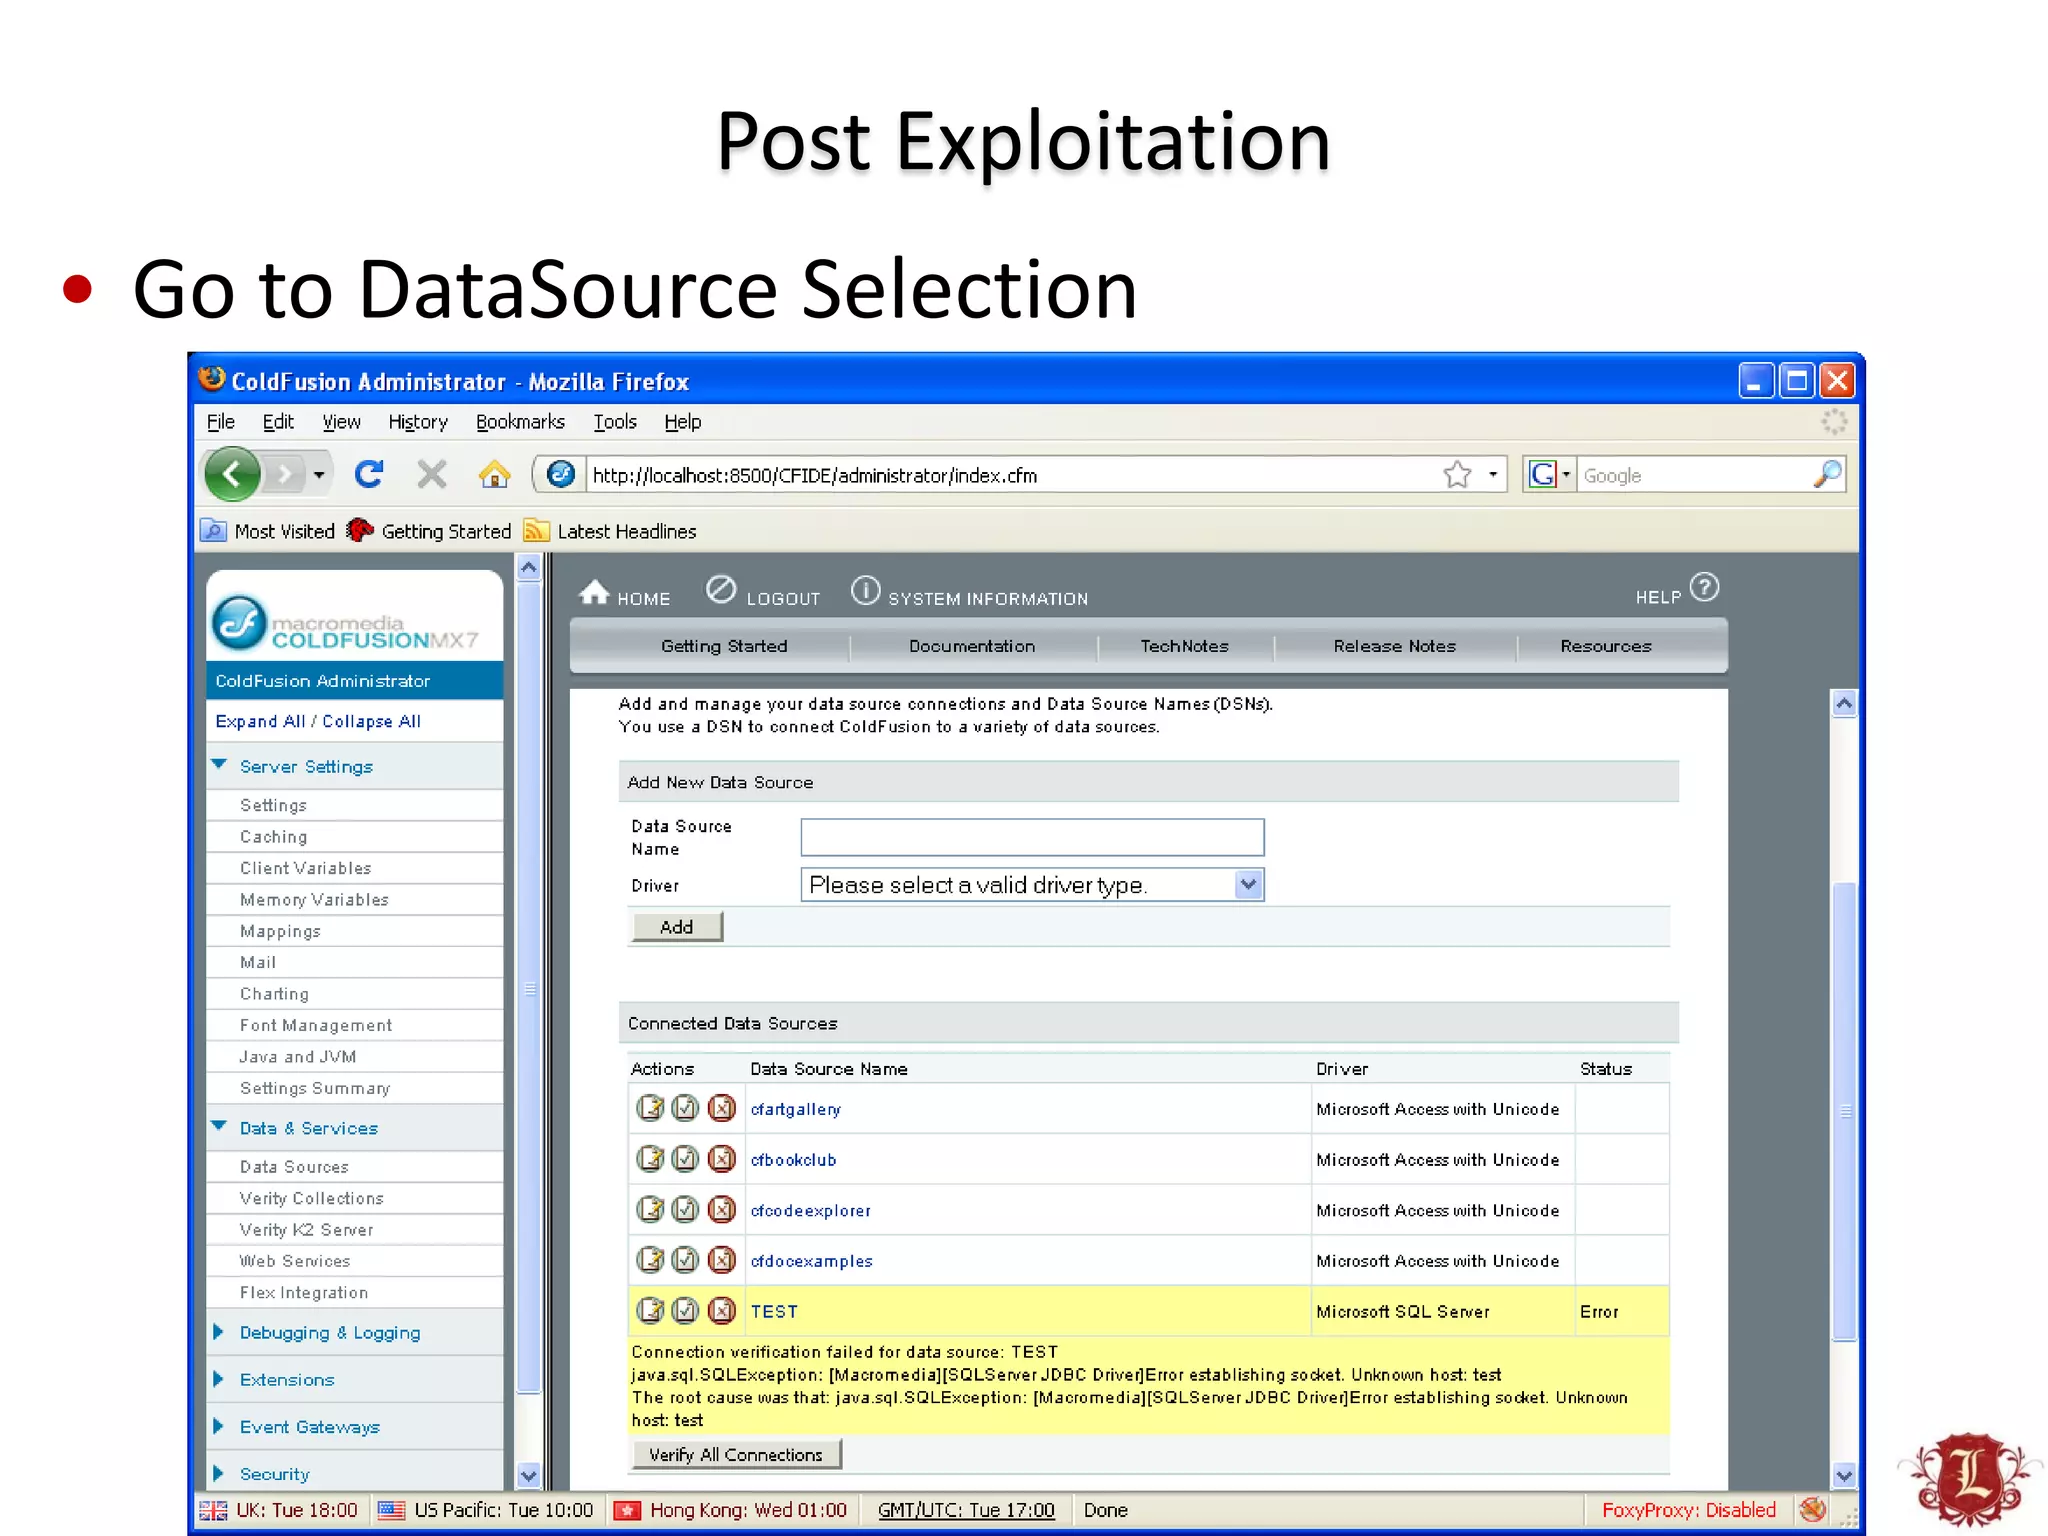Go back with the green Back arrow
Image resolution: width=2048 pixels, height=1536 pixels.
pos(232,474)
